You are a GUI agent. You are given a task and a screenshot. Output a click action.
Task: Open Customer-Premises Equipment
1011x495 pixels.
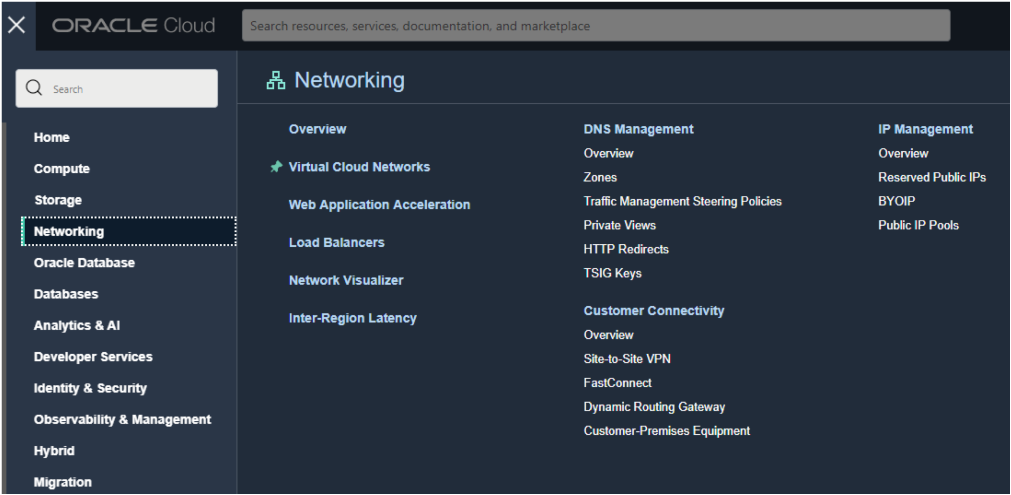point(667,431)
